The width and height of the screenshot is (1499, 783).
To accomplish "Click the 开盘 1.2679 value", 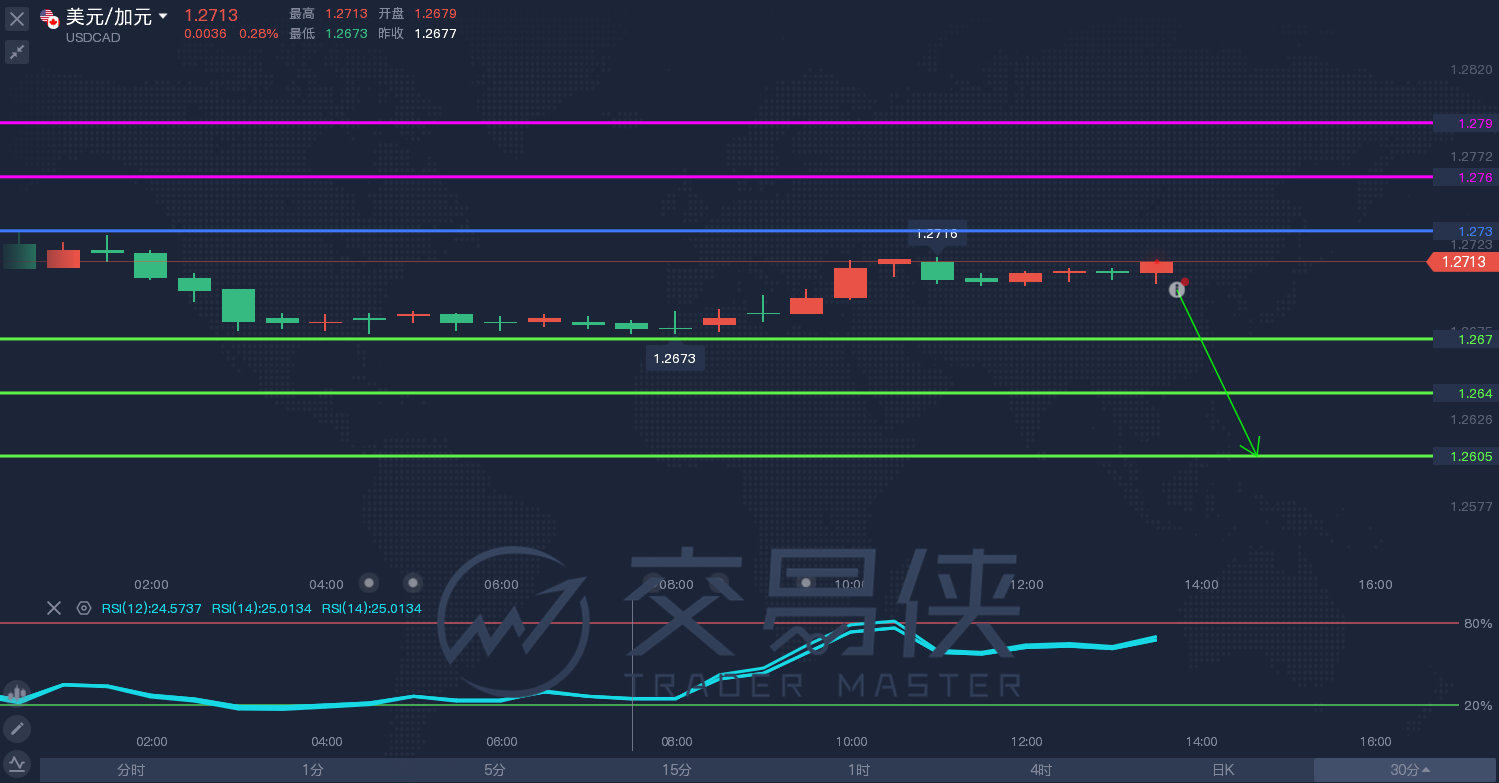I will point(435,14).
